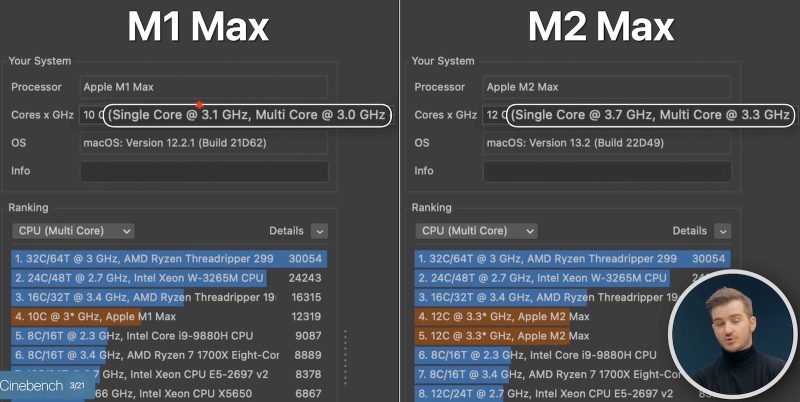Select Xeon W-3265M row in M1 Max ranking
This screenshot has width=800, height=402.
coord(169,278)
